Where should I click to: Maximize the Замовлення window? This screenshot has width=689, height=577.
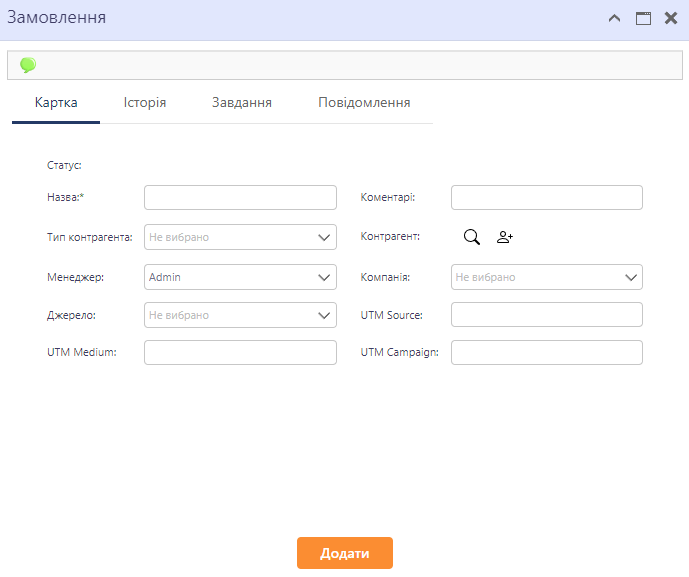(x=643, y=18)
